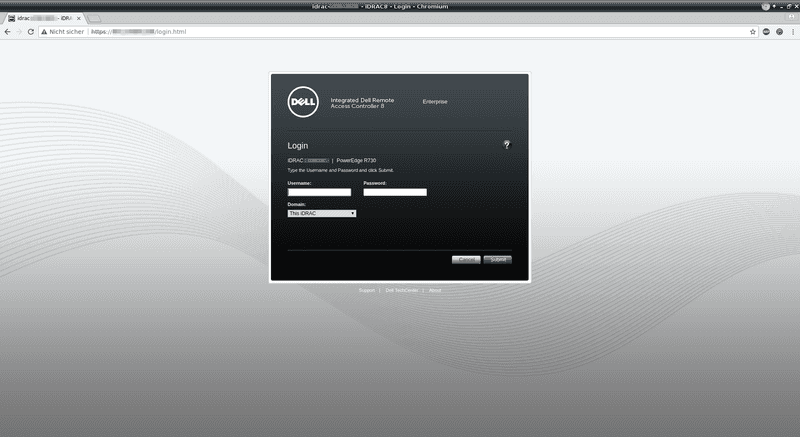Bookmark this page with the star icon
The height and width of the screenshot is (437, 800).
coord(753,32)
